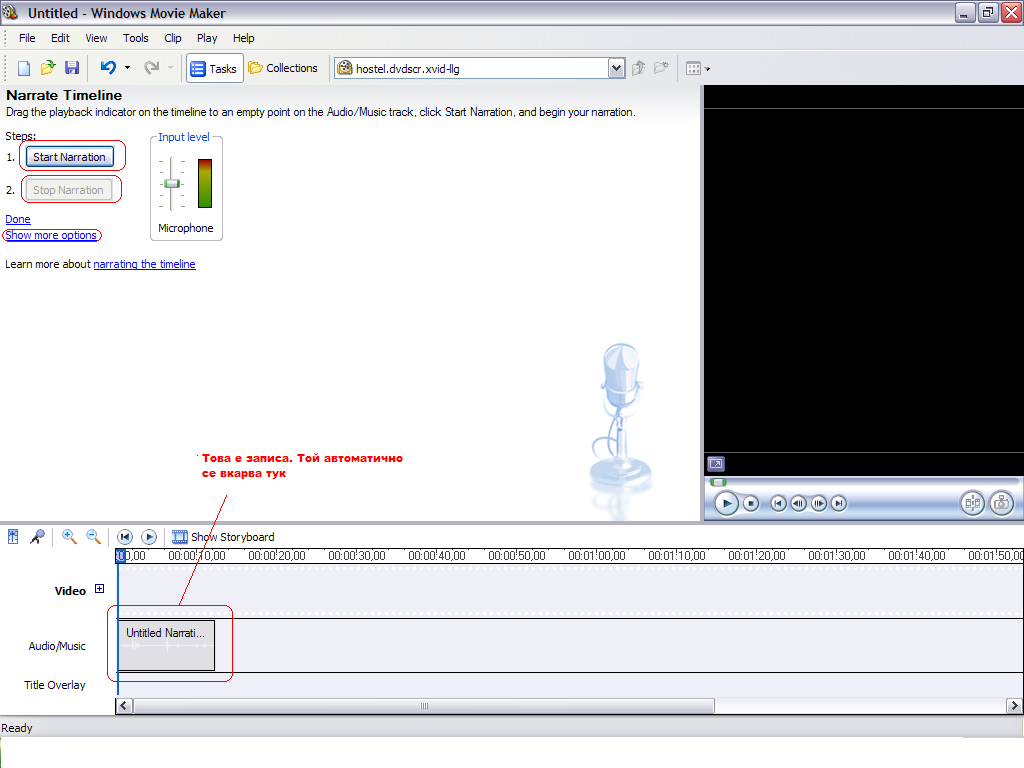The height and width of the screenshot is (768, 1024).
Task: Open the View menu
Action: (x=96, y=38)
